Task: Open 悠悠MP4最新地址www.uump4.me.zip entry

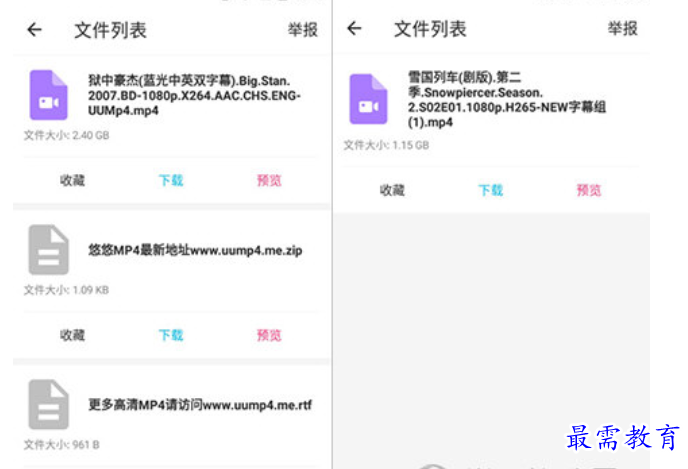Action: coord(195,250)
